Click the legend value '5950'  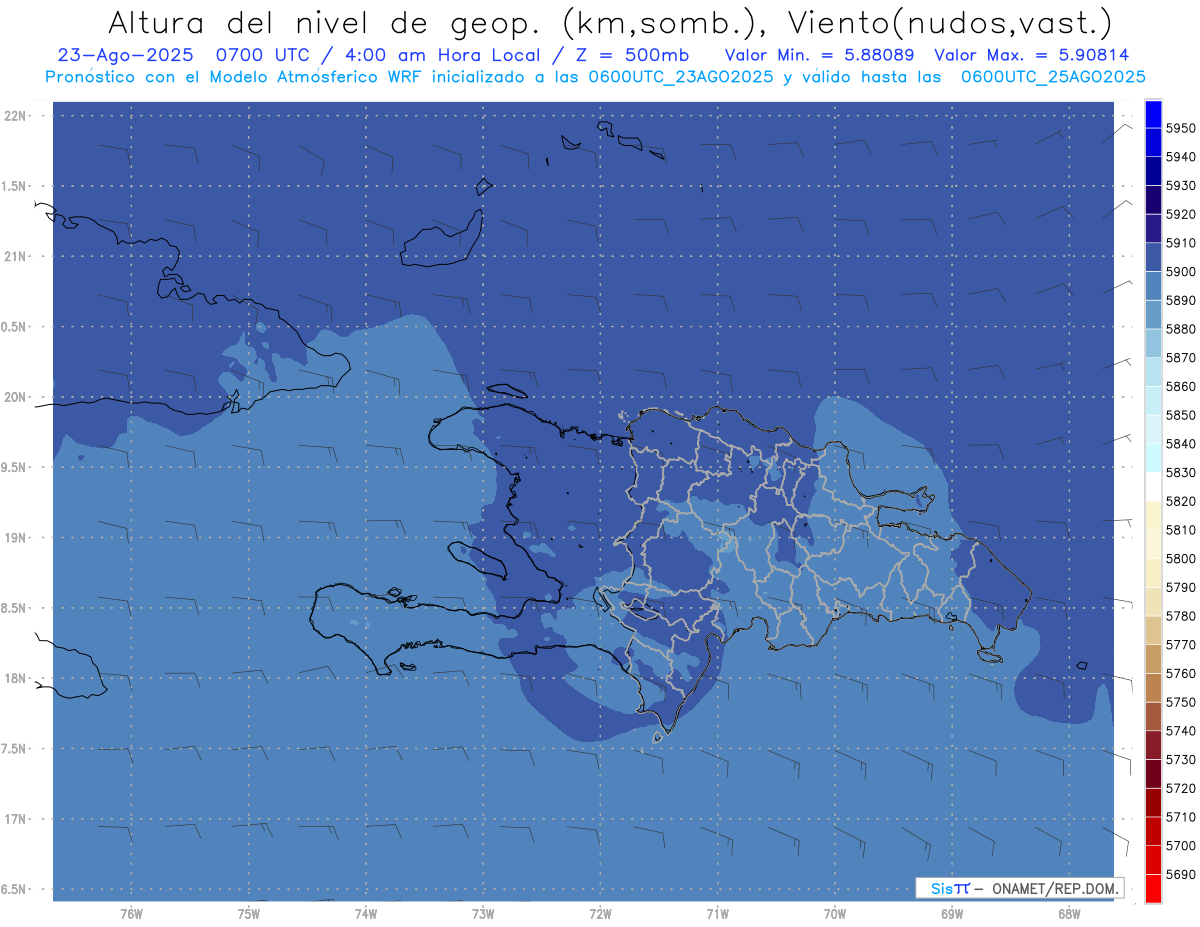coord(1180,128)
